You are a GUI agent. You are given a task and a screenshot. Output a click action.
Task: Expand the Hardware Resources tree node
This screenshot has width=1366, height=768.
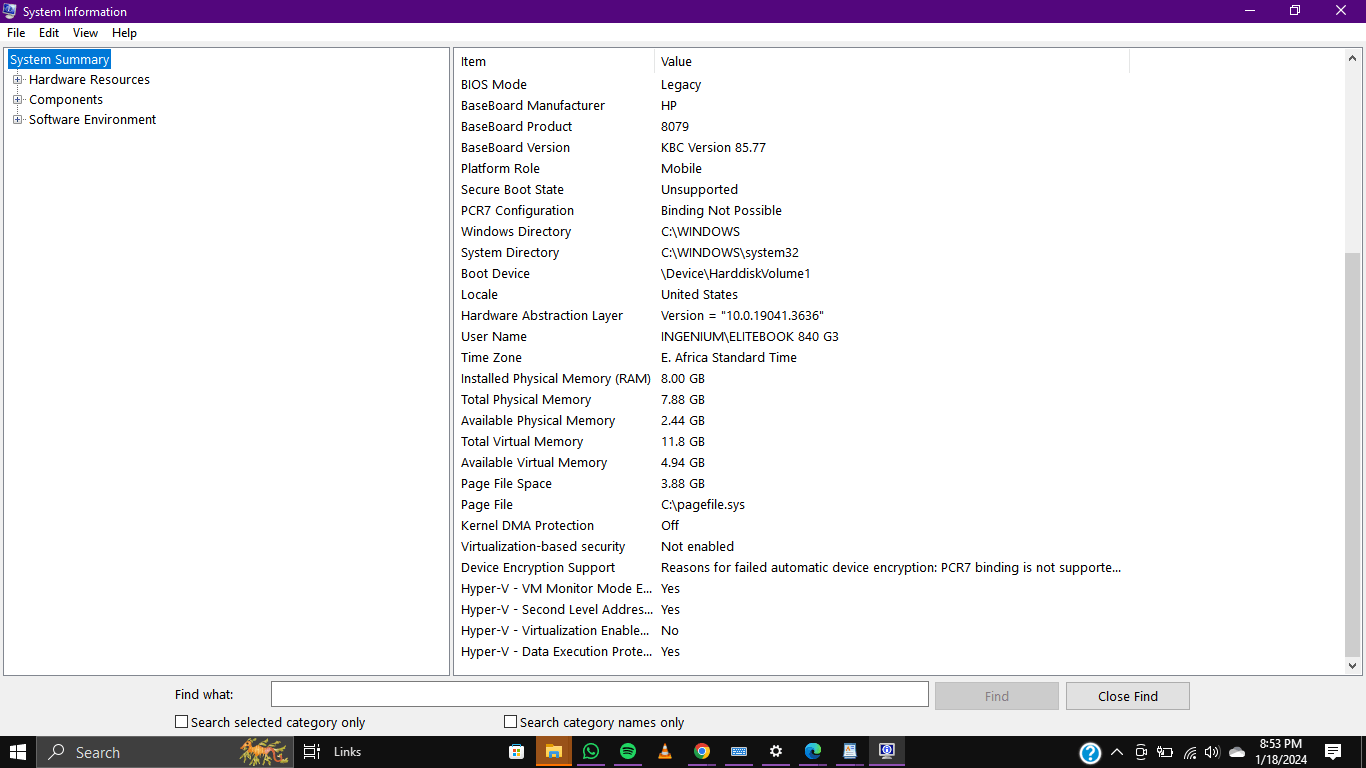pos(18,80)
